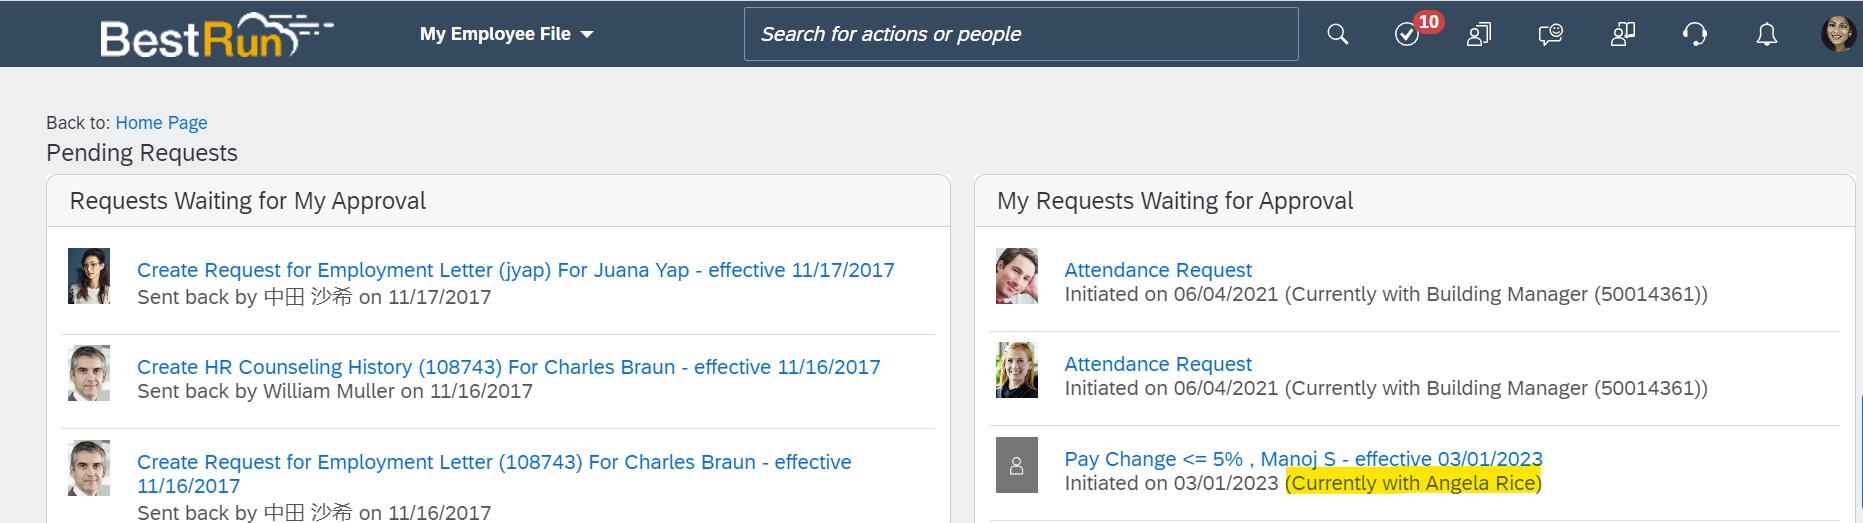Viewport: 1863px width, 523px height.
Task: Open Charles Braun's Employment Letter request link
Action: [494, 474]
